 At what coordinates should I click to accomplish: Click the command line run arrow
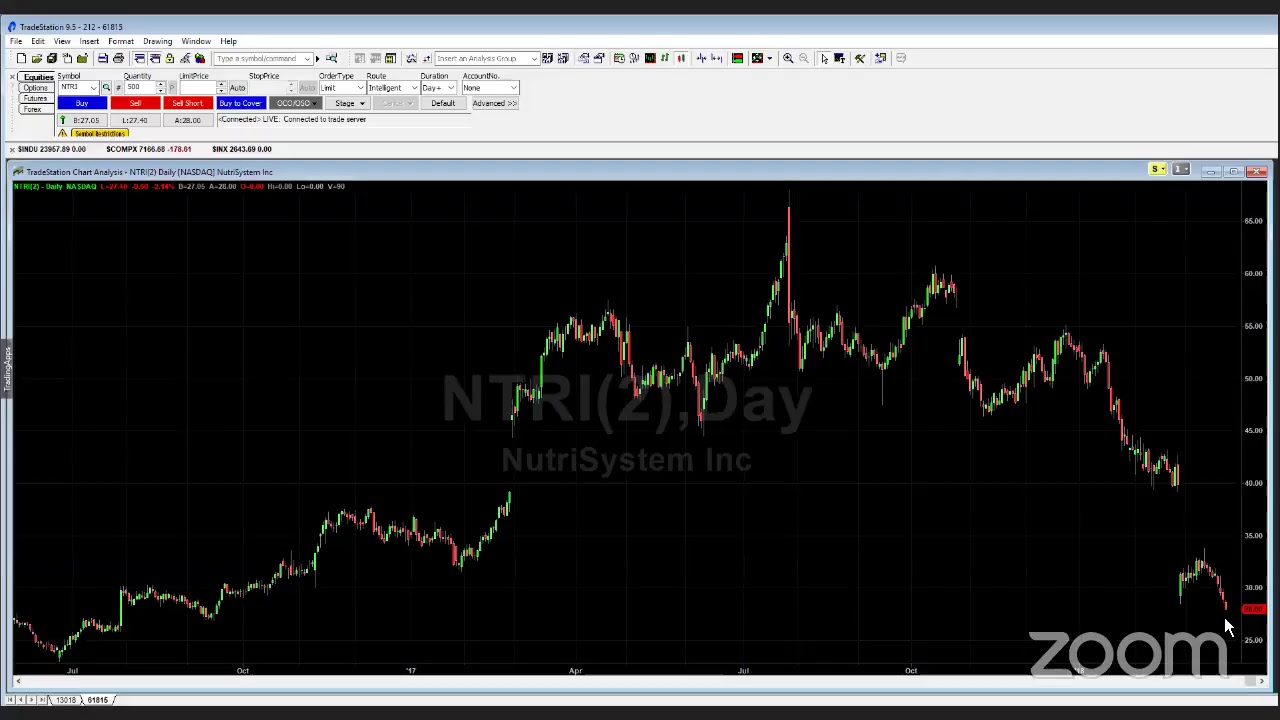click(318, 58)
